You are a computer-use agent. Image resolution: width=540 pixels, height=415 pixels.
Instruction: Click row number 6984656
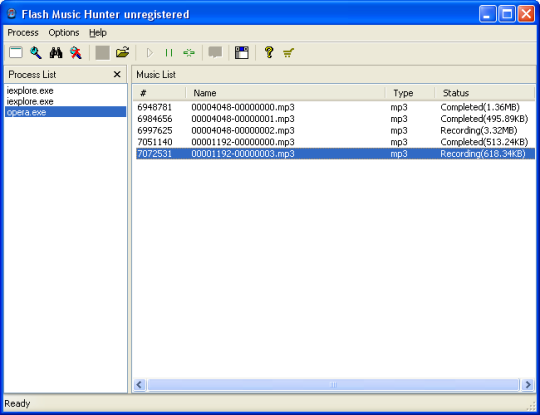[155, 119]
